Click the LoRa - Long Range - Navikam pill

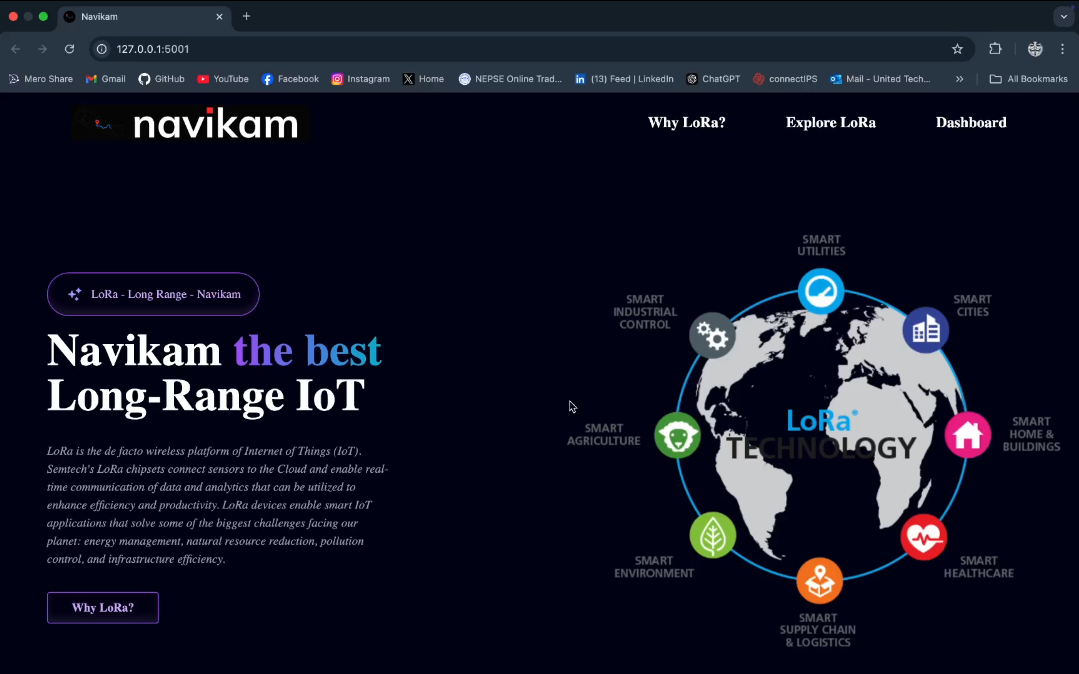click(153, 294)
